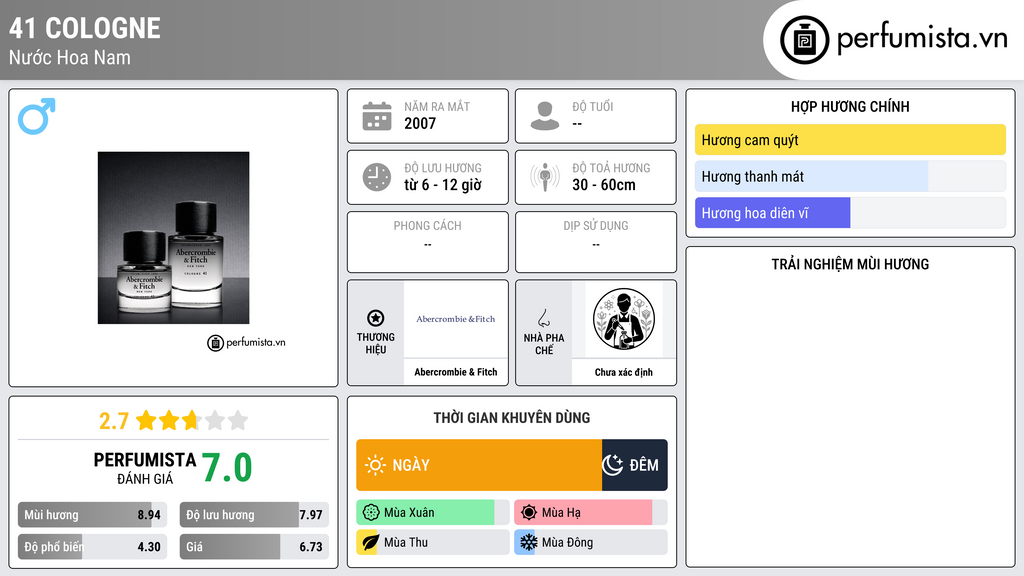The image size is (1024, 576).
Task: Click the Mùi hương 8.94 rating bar
Action: pos(92,515)
